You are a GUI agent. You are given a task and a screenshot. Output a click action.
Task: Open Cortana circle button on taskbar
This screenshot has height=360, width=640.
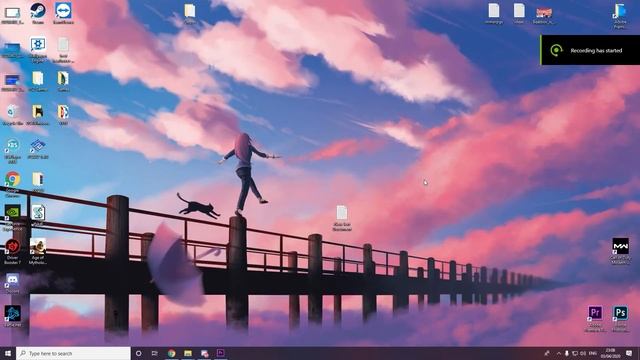pos(138,353)
